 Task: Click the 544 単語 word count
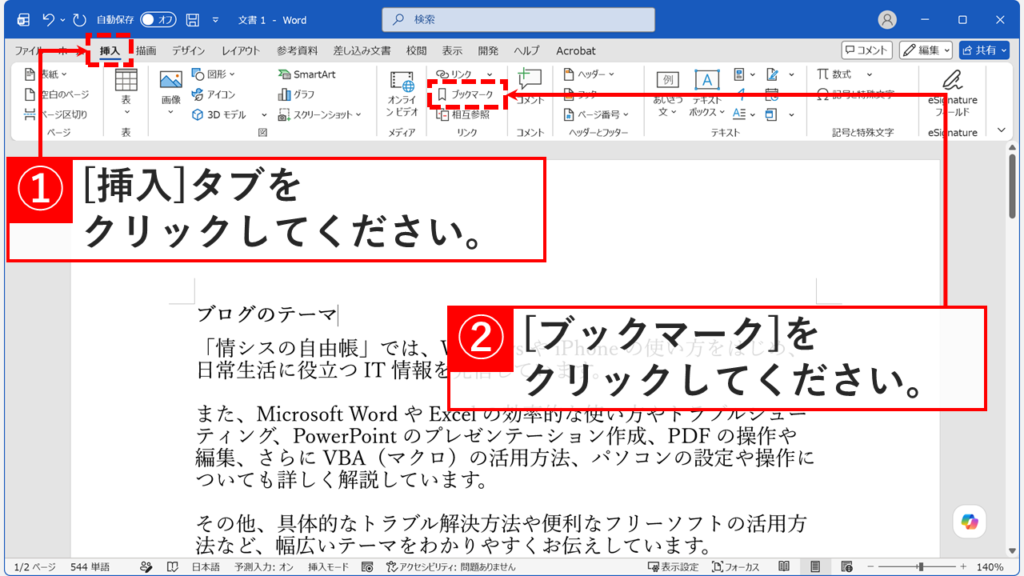tap(89, 567)
